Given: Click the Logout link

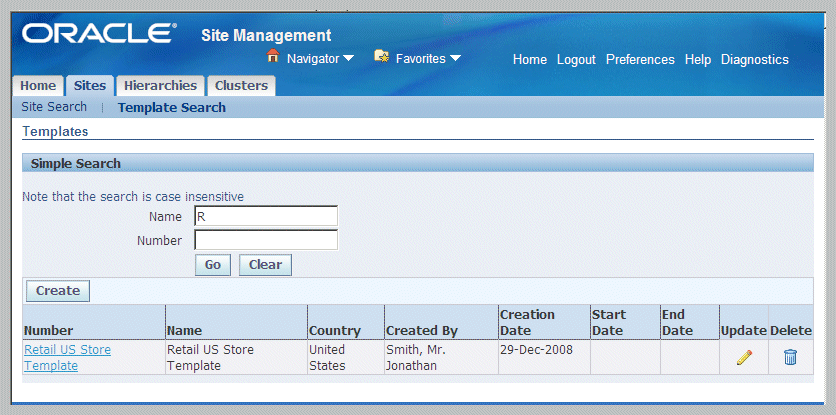Looking at the screenshot, I should [576, 59].
